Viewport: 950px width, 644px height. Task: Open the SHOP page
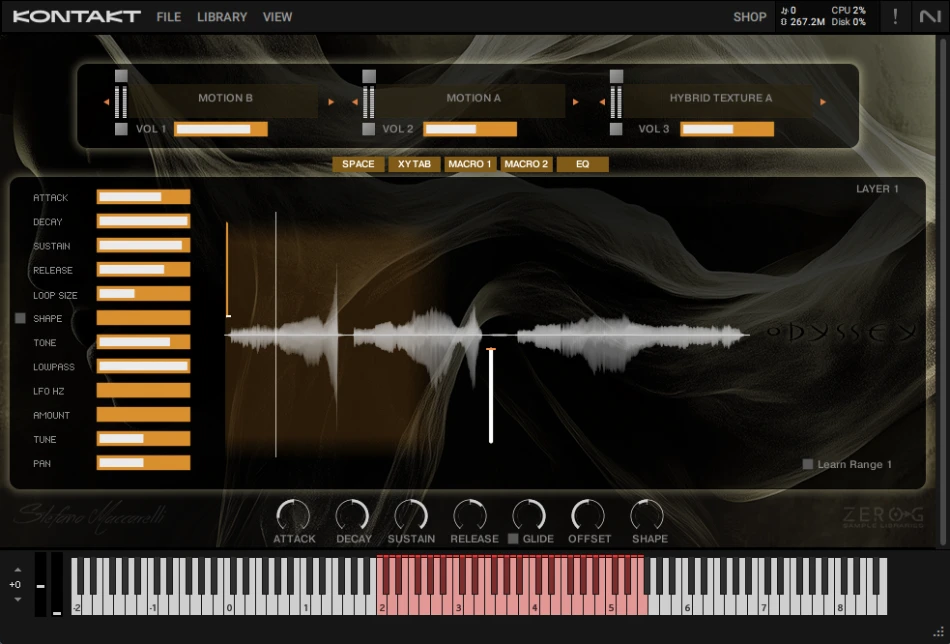[750, 16]
